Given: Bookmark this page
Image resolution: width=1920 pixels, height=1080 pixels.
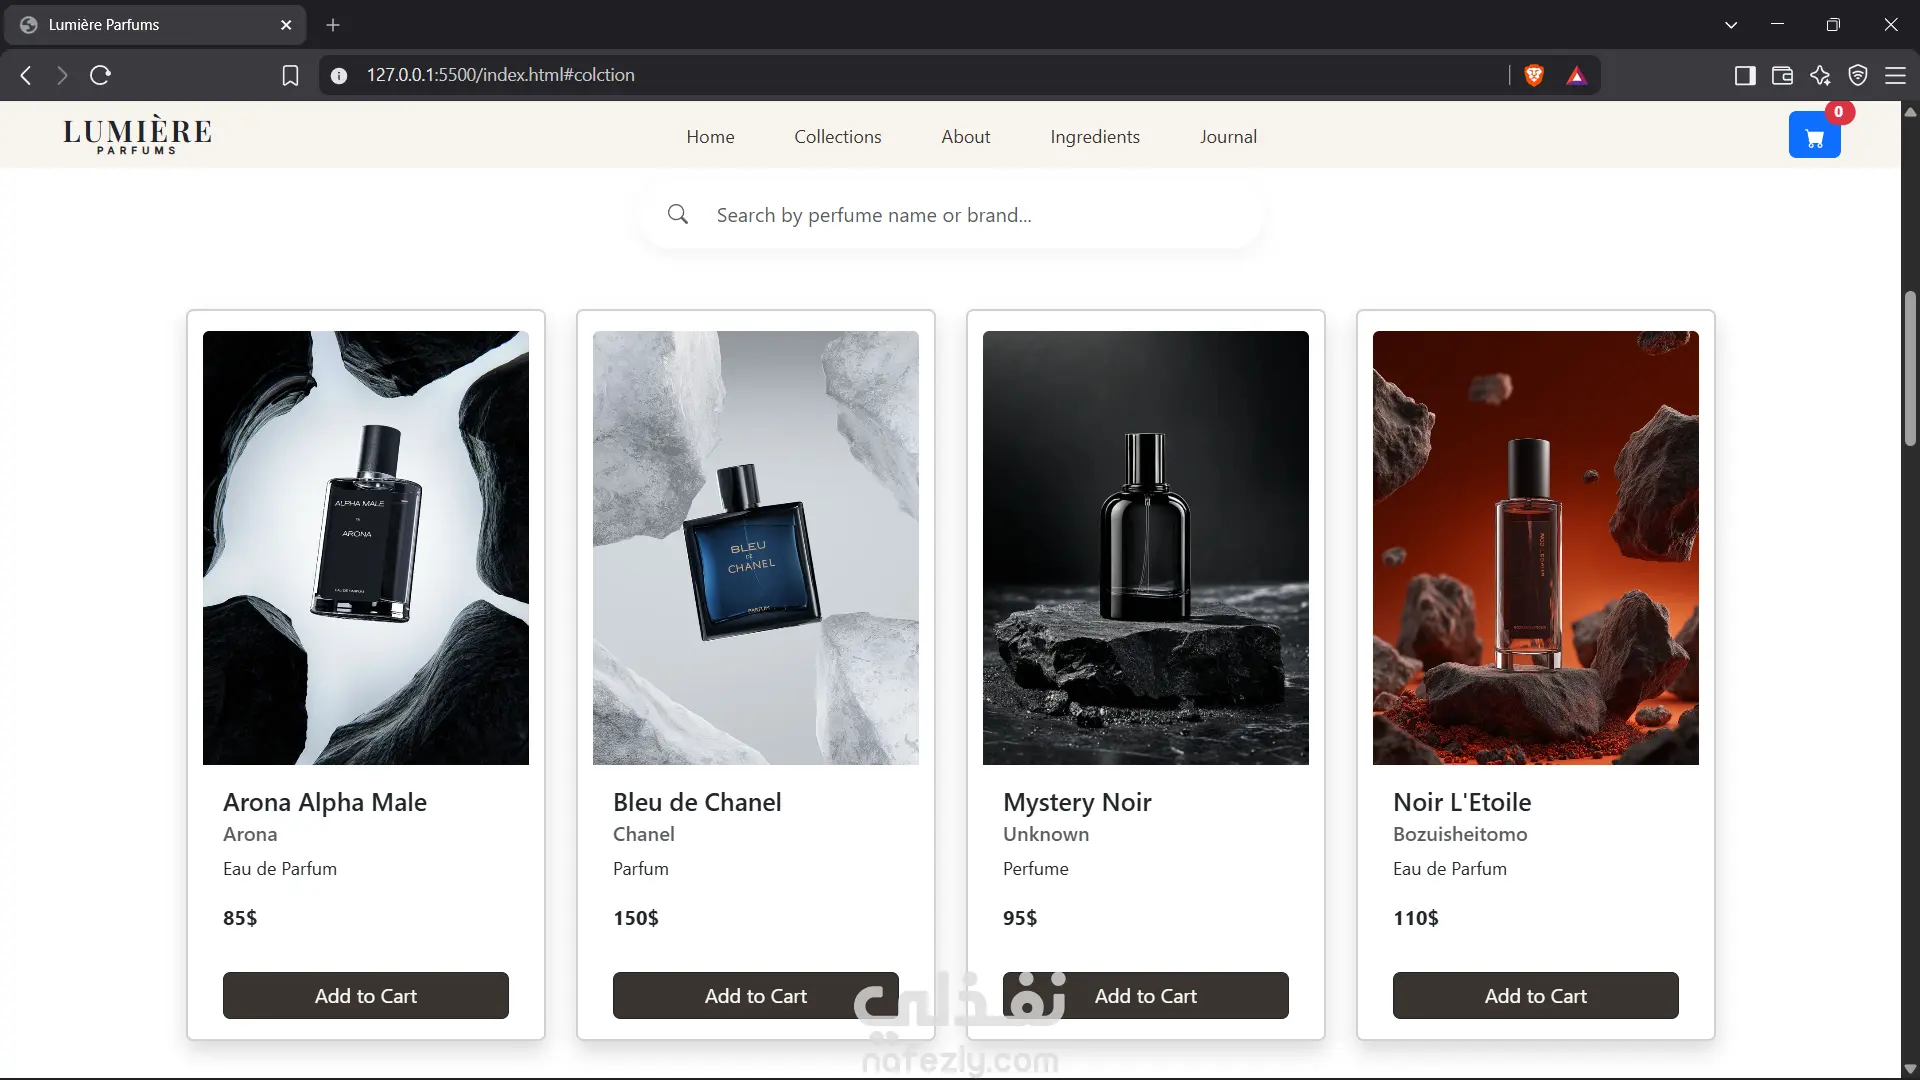Looking at the screenshot, I should (290, 75).
